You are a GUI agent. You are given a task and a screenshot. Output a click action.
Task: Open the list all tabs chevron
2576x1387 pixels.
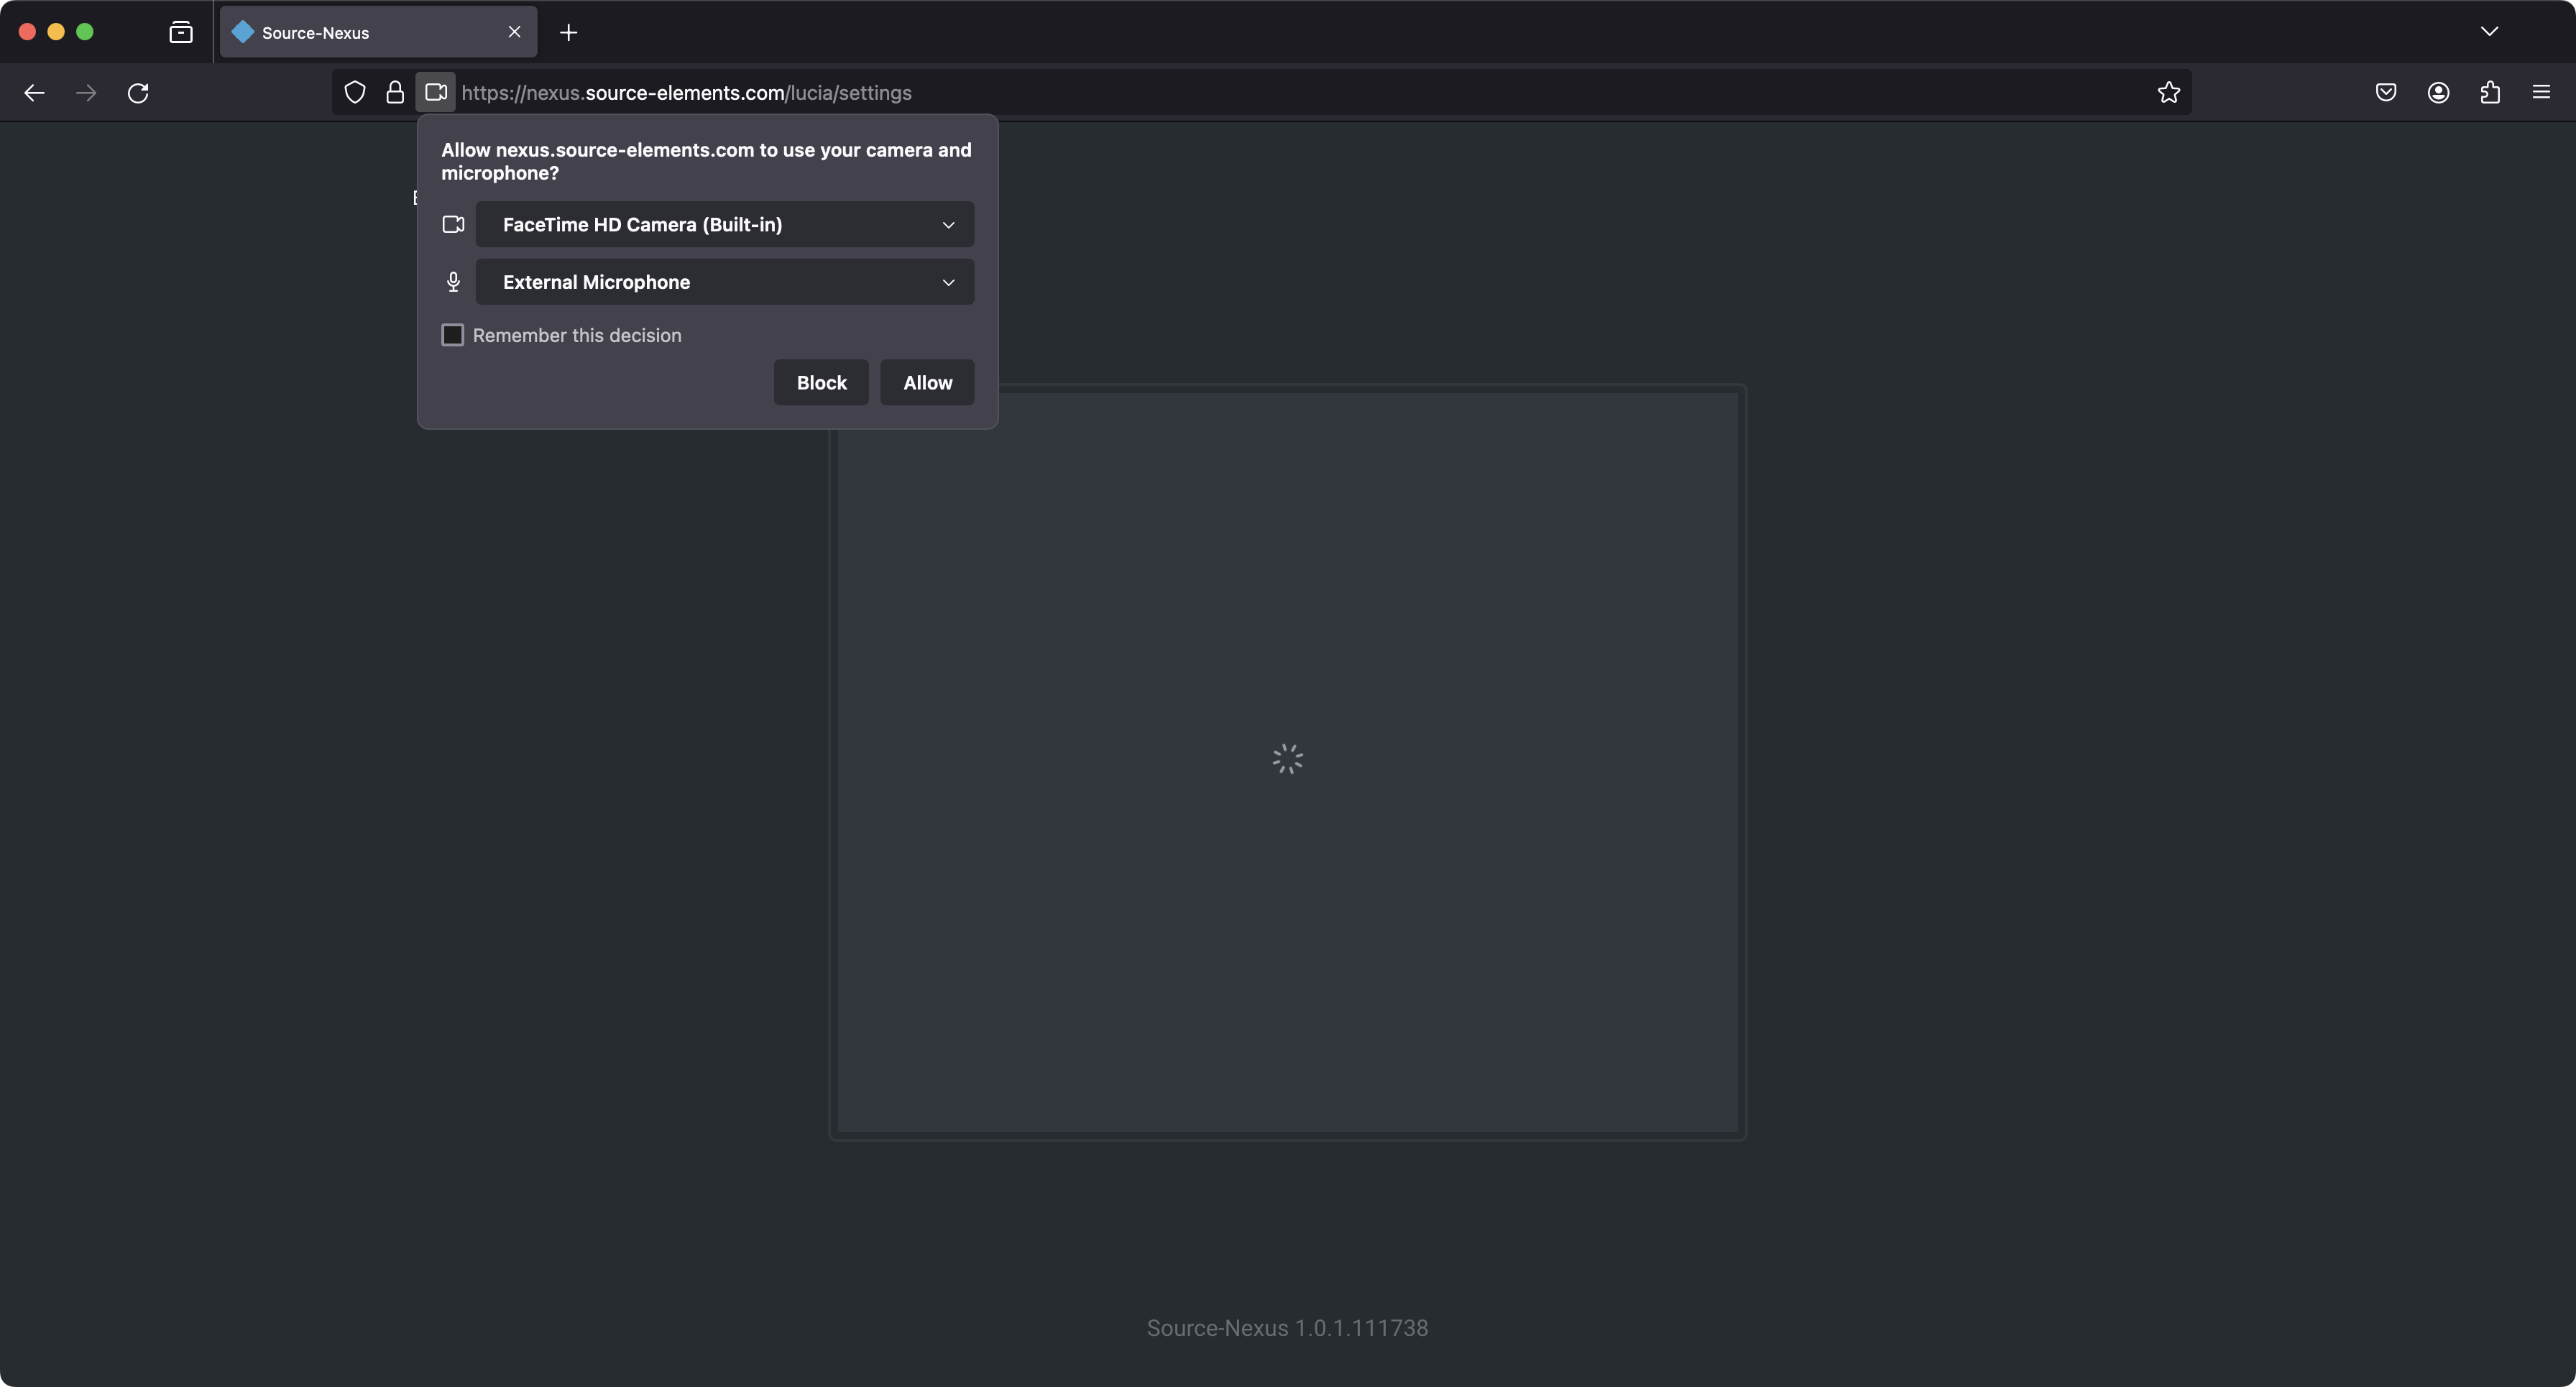pyautogui.click(x=2489, y=32)
